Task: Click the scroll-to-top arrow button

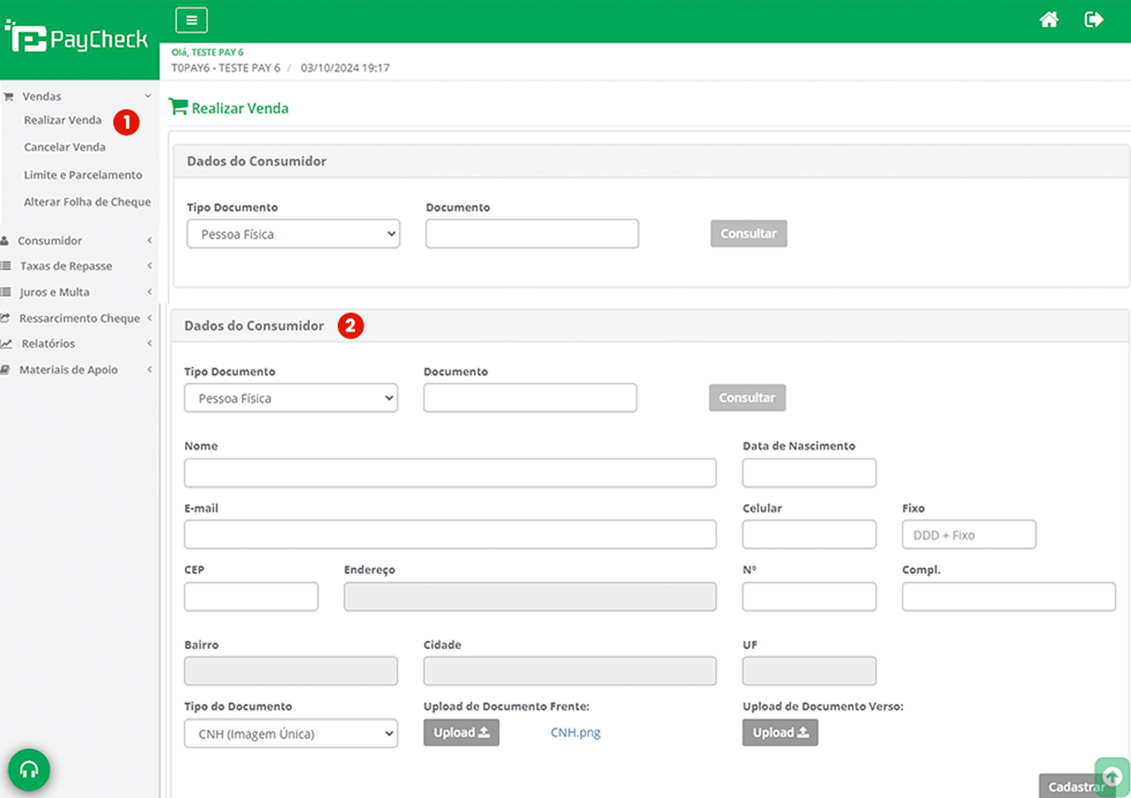Action: [x=1112, y=776]
